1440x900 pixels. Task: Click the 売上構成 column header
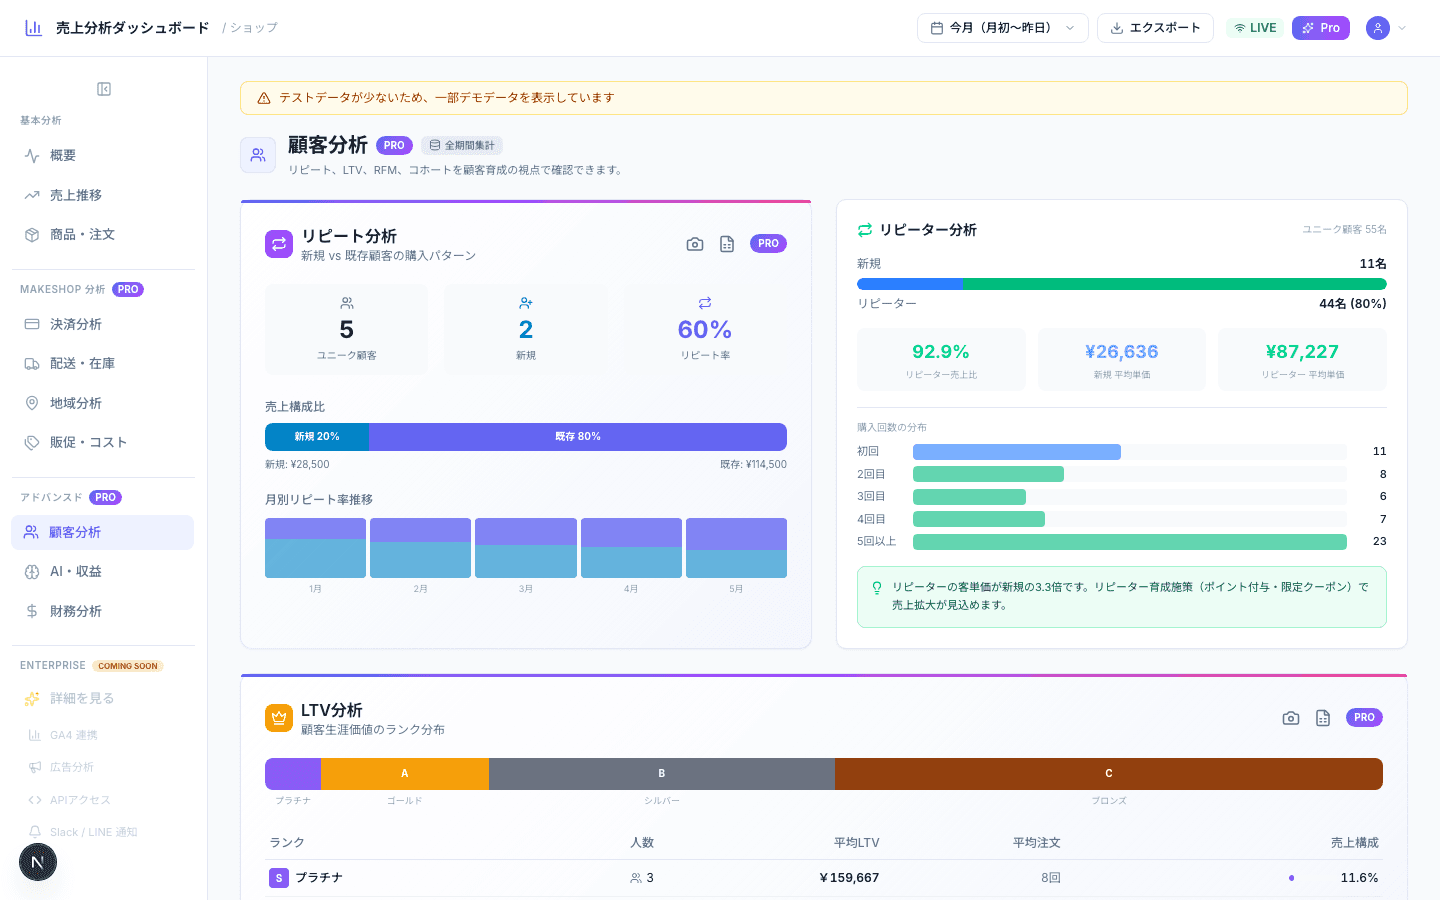[1355, 843]
